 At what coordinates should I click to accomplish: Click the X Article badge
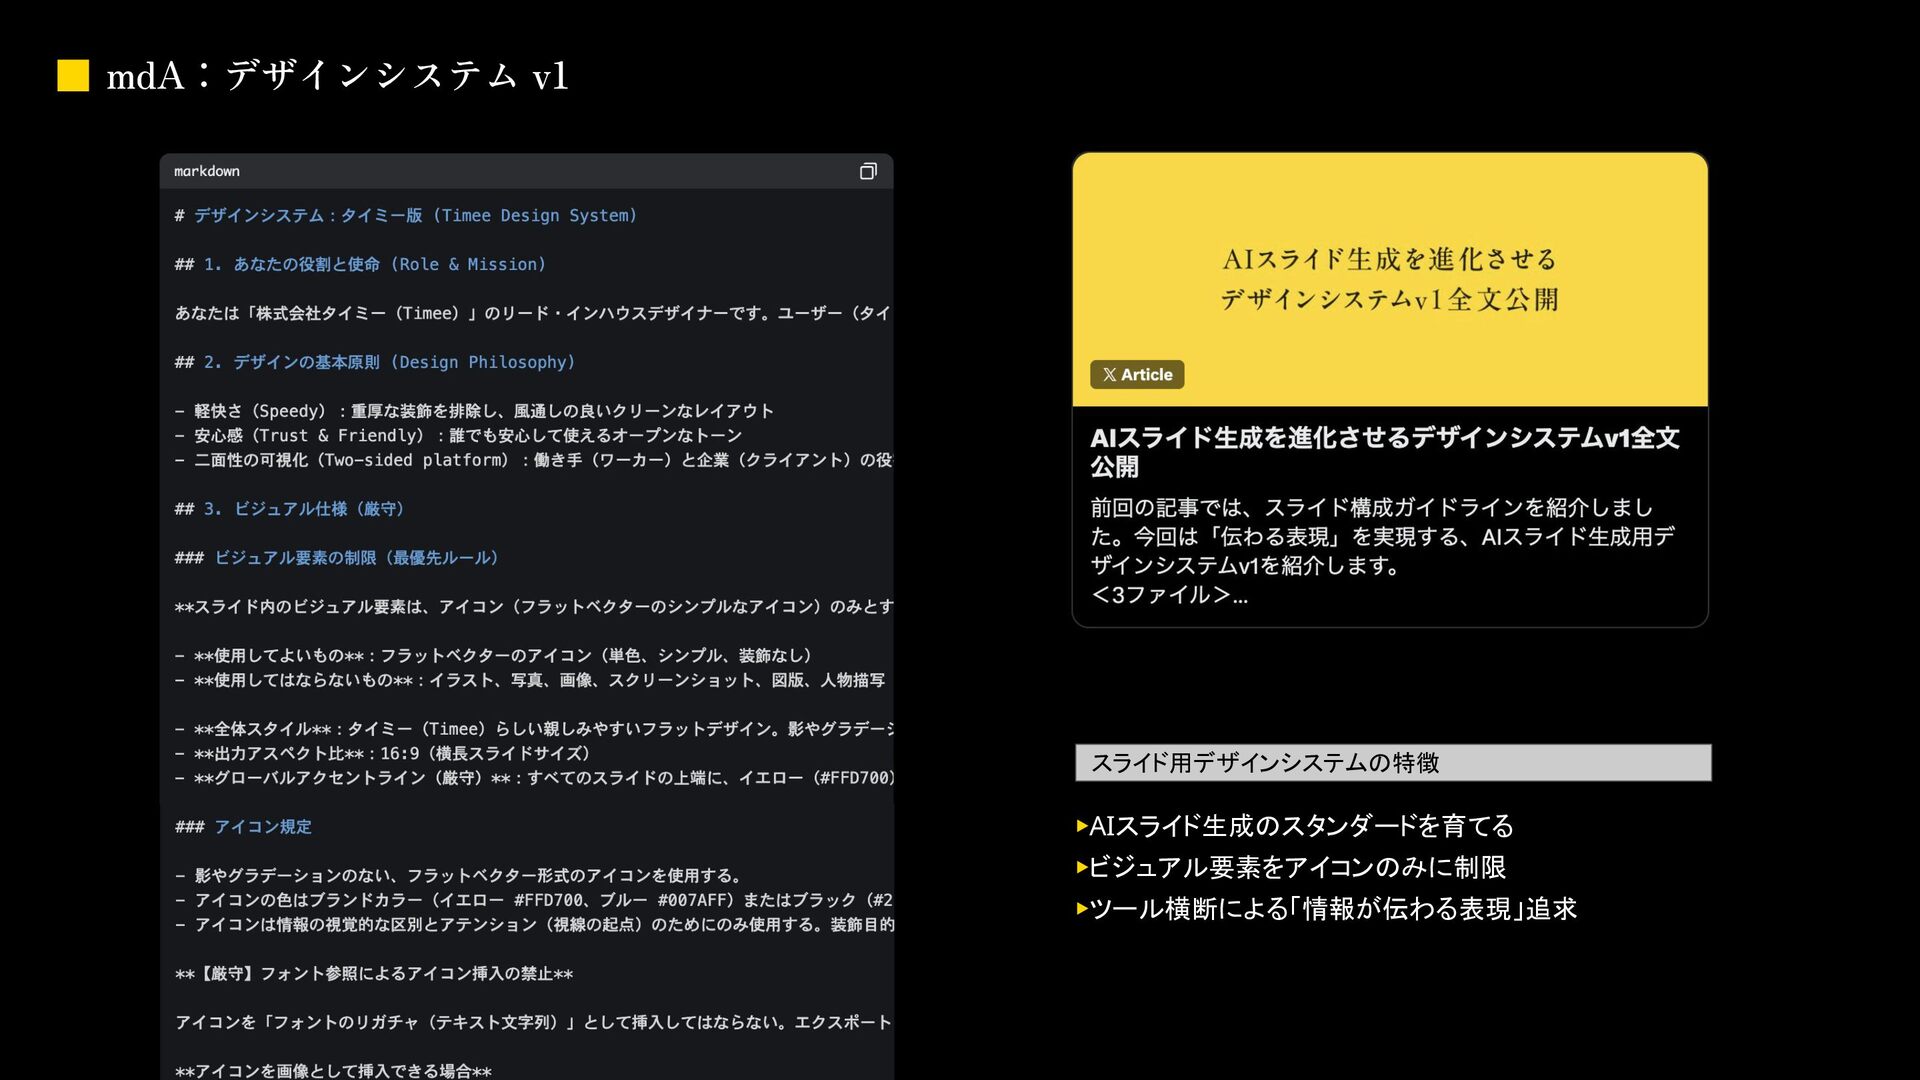coord(1137,374)
